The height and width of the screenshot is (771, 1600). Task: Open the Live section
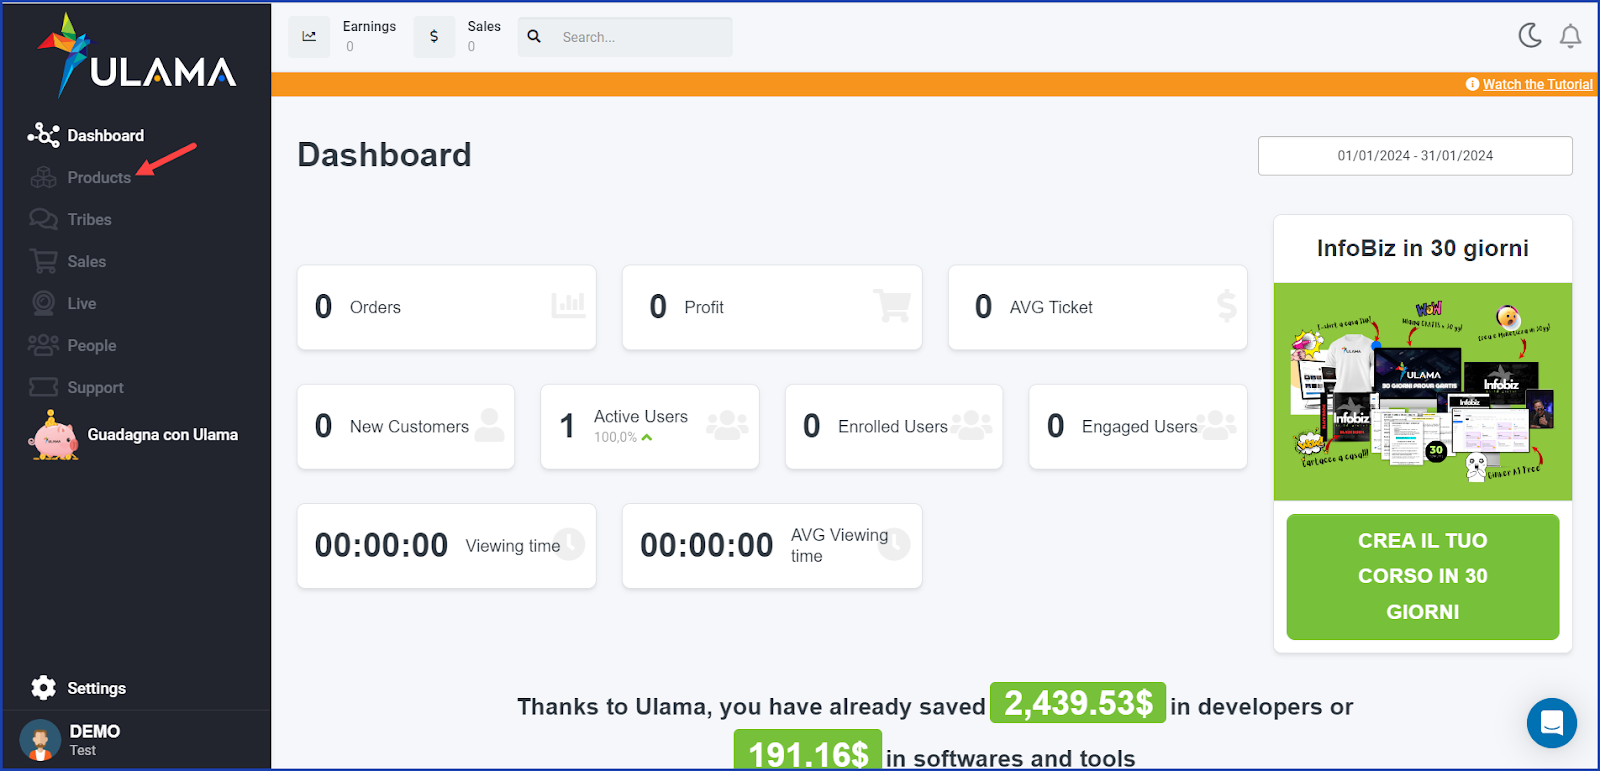[x=82, y=303]
